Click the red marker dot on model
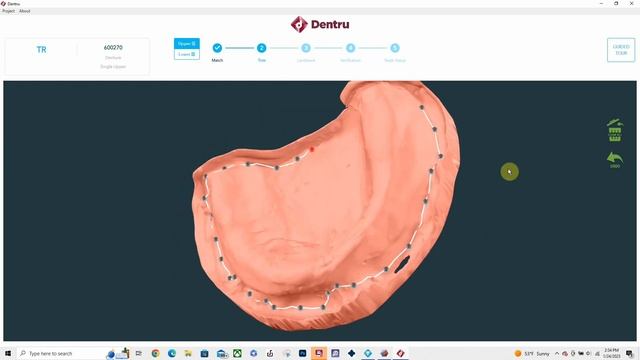 tap(312, 149)
